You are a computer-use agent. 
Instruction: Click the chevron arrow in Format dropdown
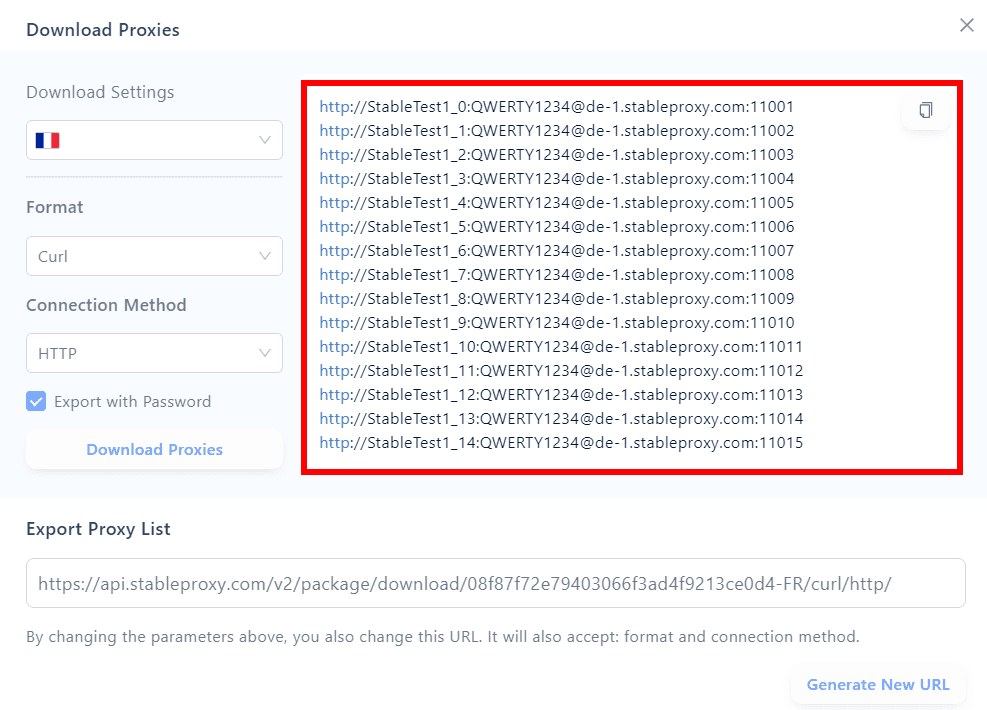coord(265,256)
